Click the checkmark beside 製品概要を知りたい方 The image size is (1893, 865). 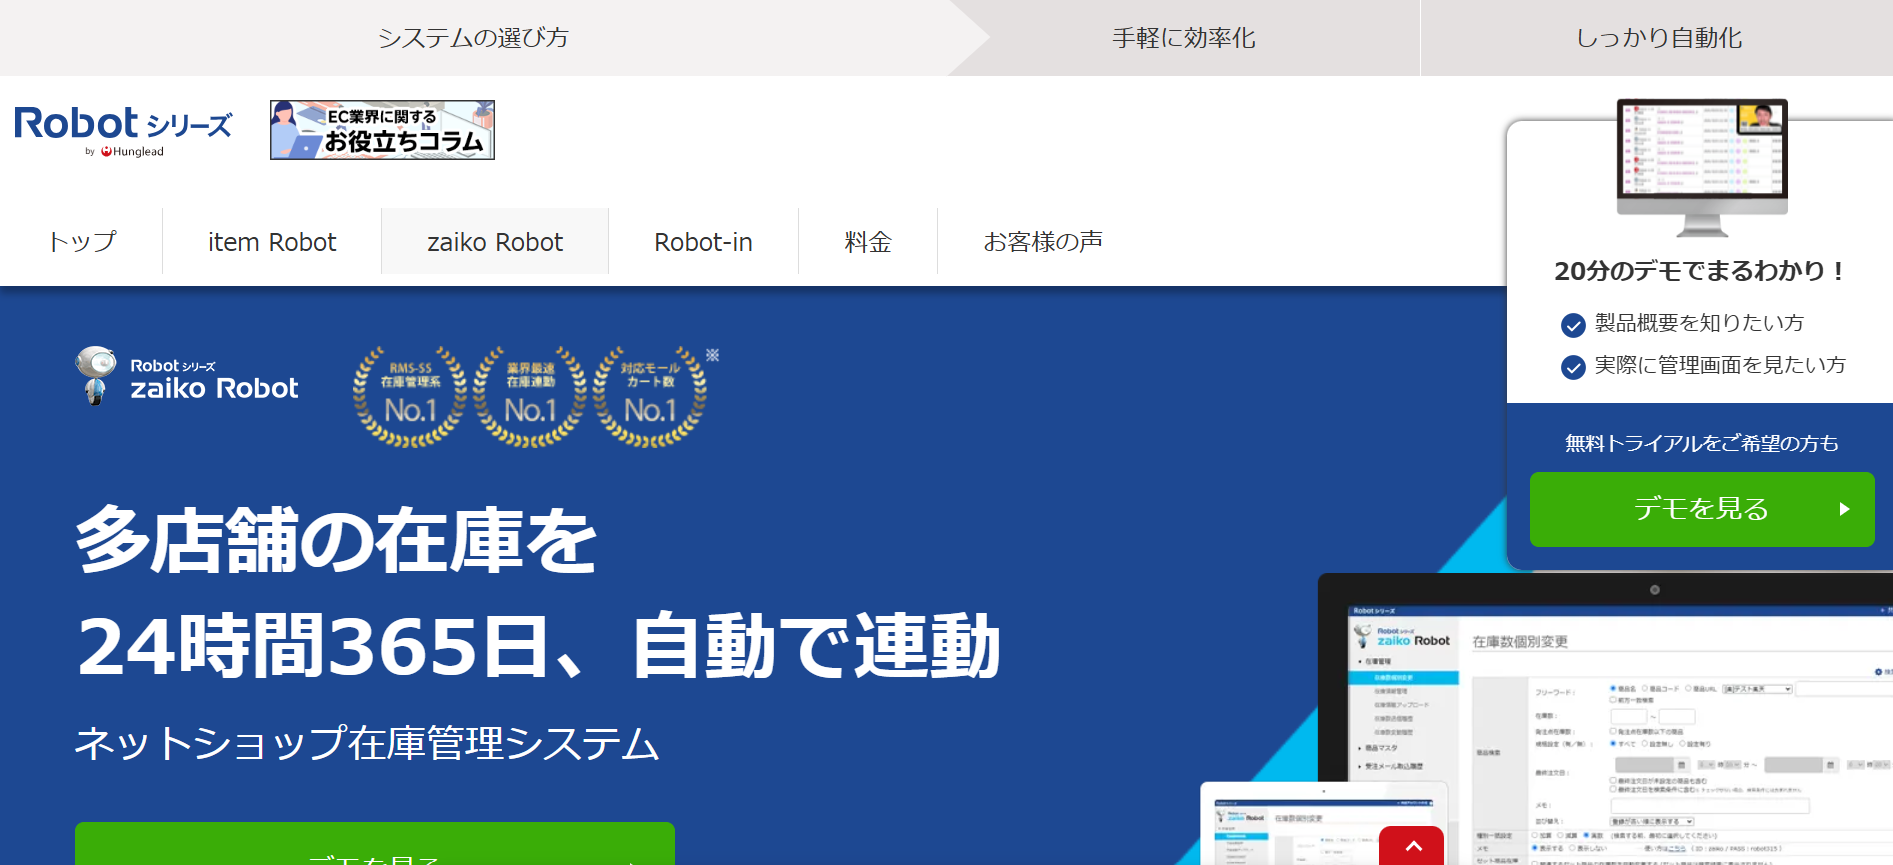1573,325
